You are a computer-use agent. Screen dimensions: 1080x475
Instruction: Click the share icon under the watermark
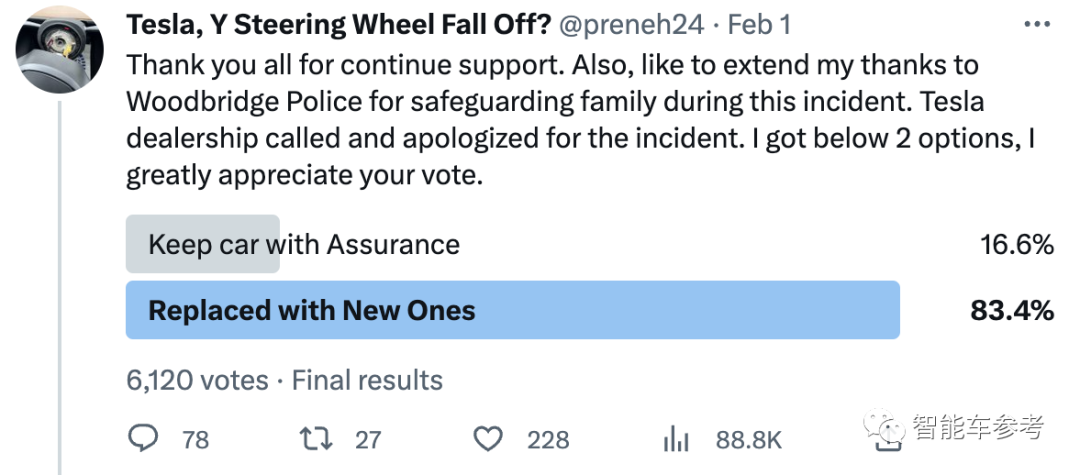point(889,445)
